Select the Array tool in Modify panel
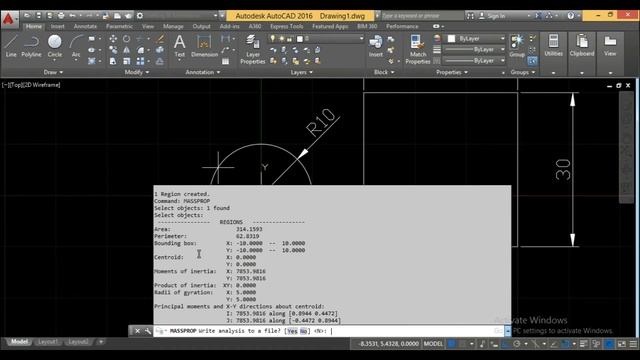Screen dimensions: 640x360 tap(140, 61)
